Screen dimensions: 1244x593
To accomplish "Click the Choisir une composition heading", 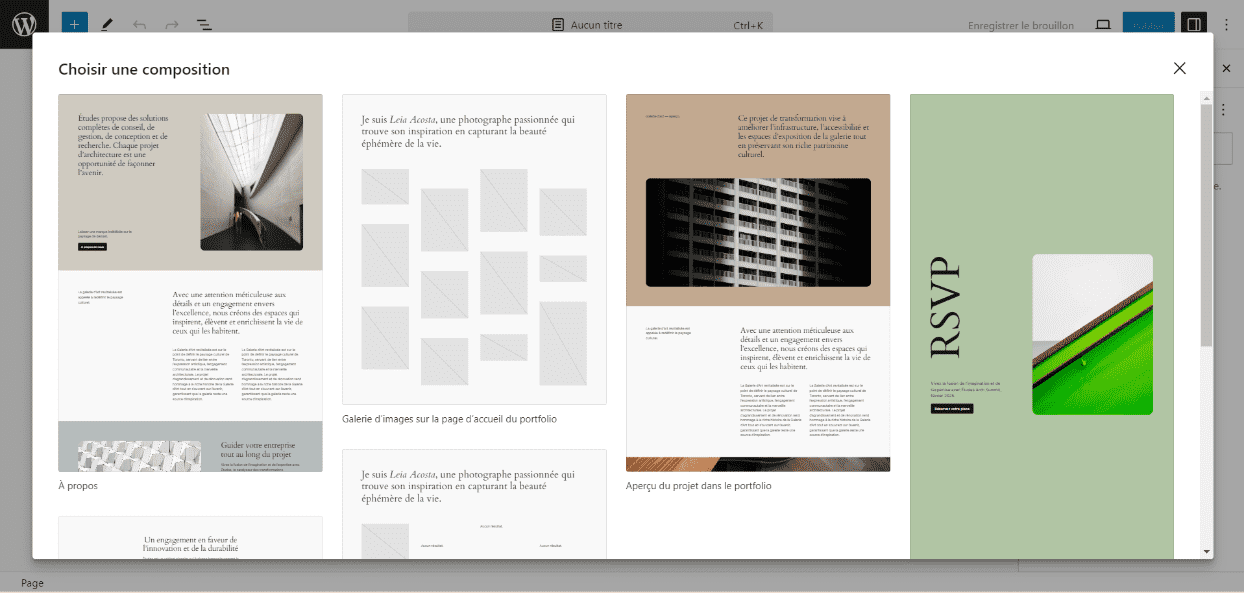I will click(144, 69).
